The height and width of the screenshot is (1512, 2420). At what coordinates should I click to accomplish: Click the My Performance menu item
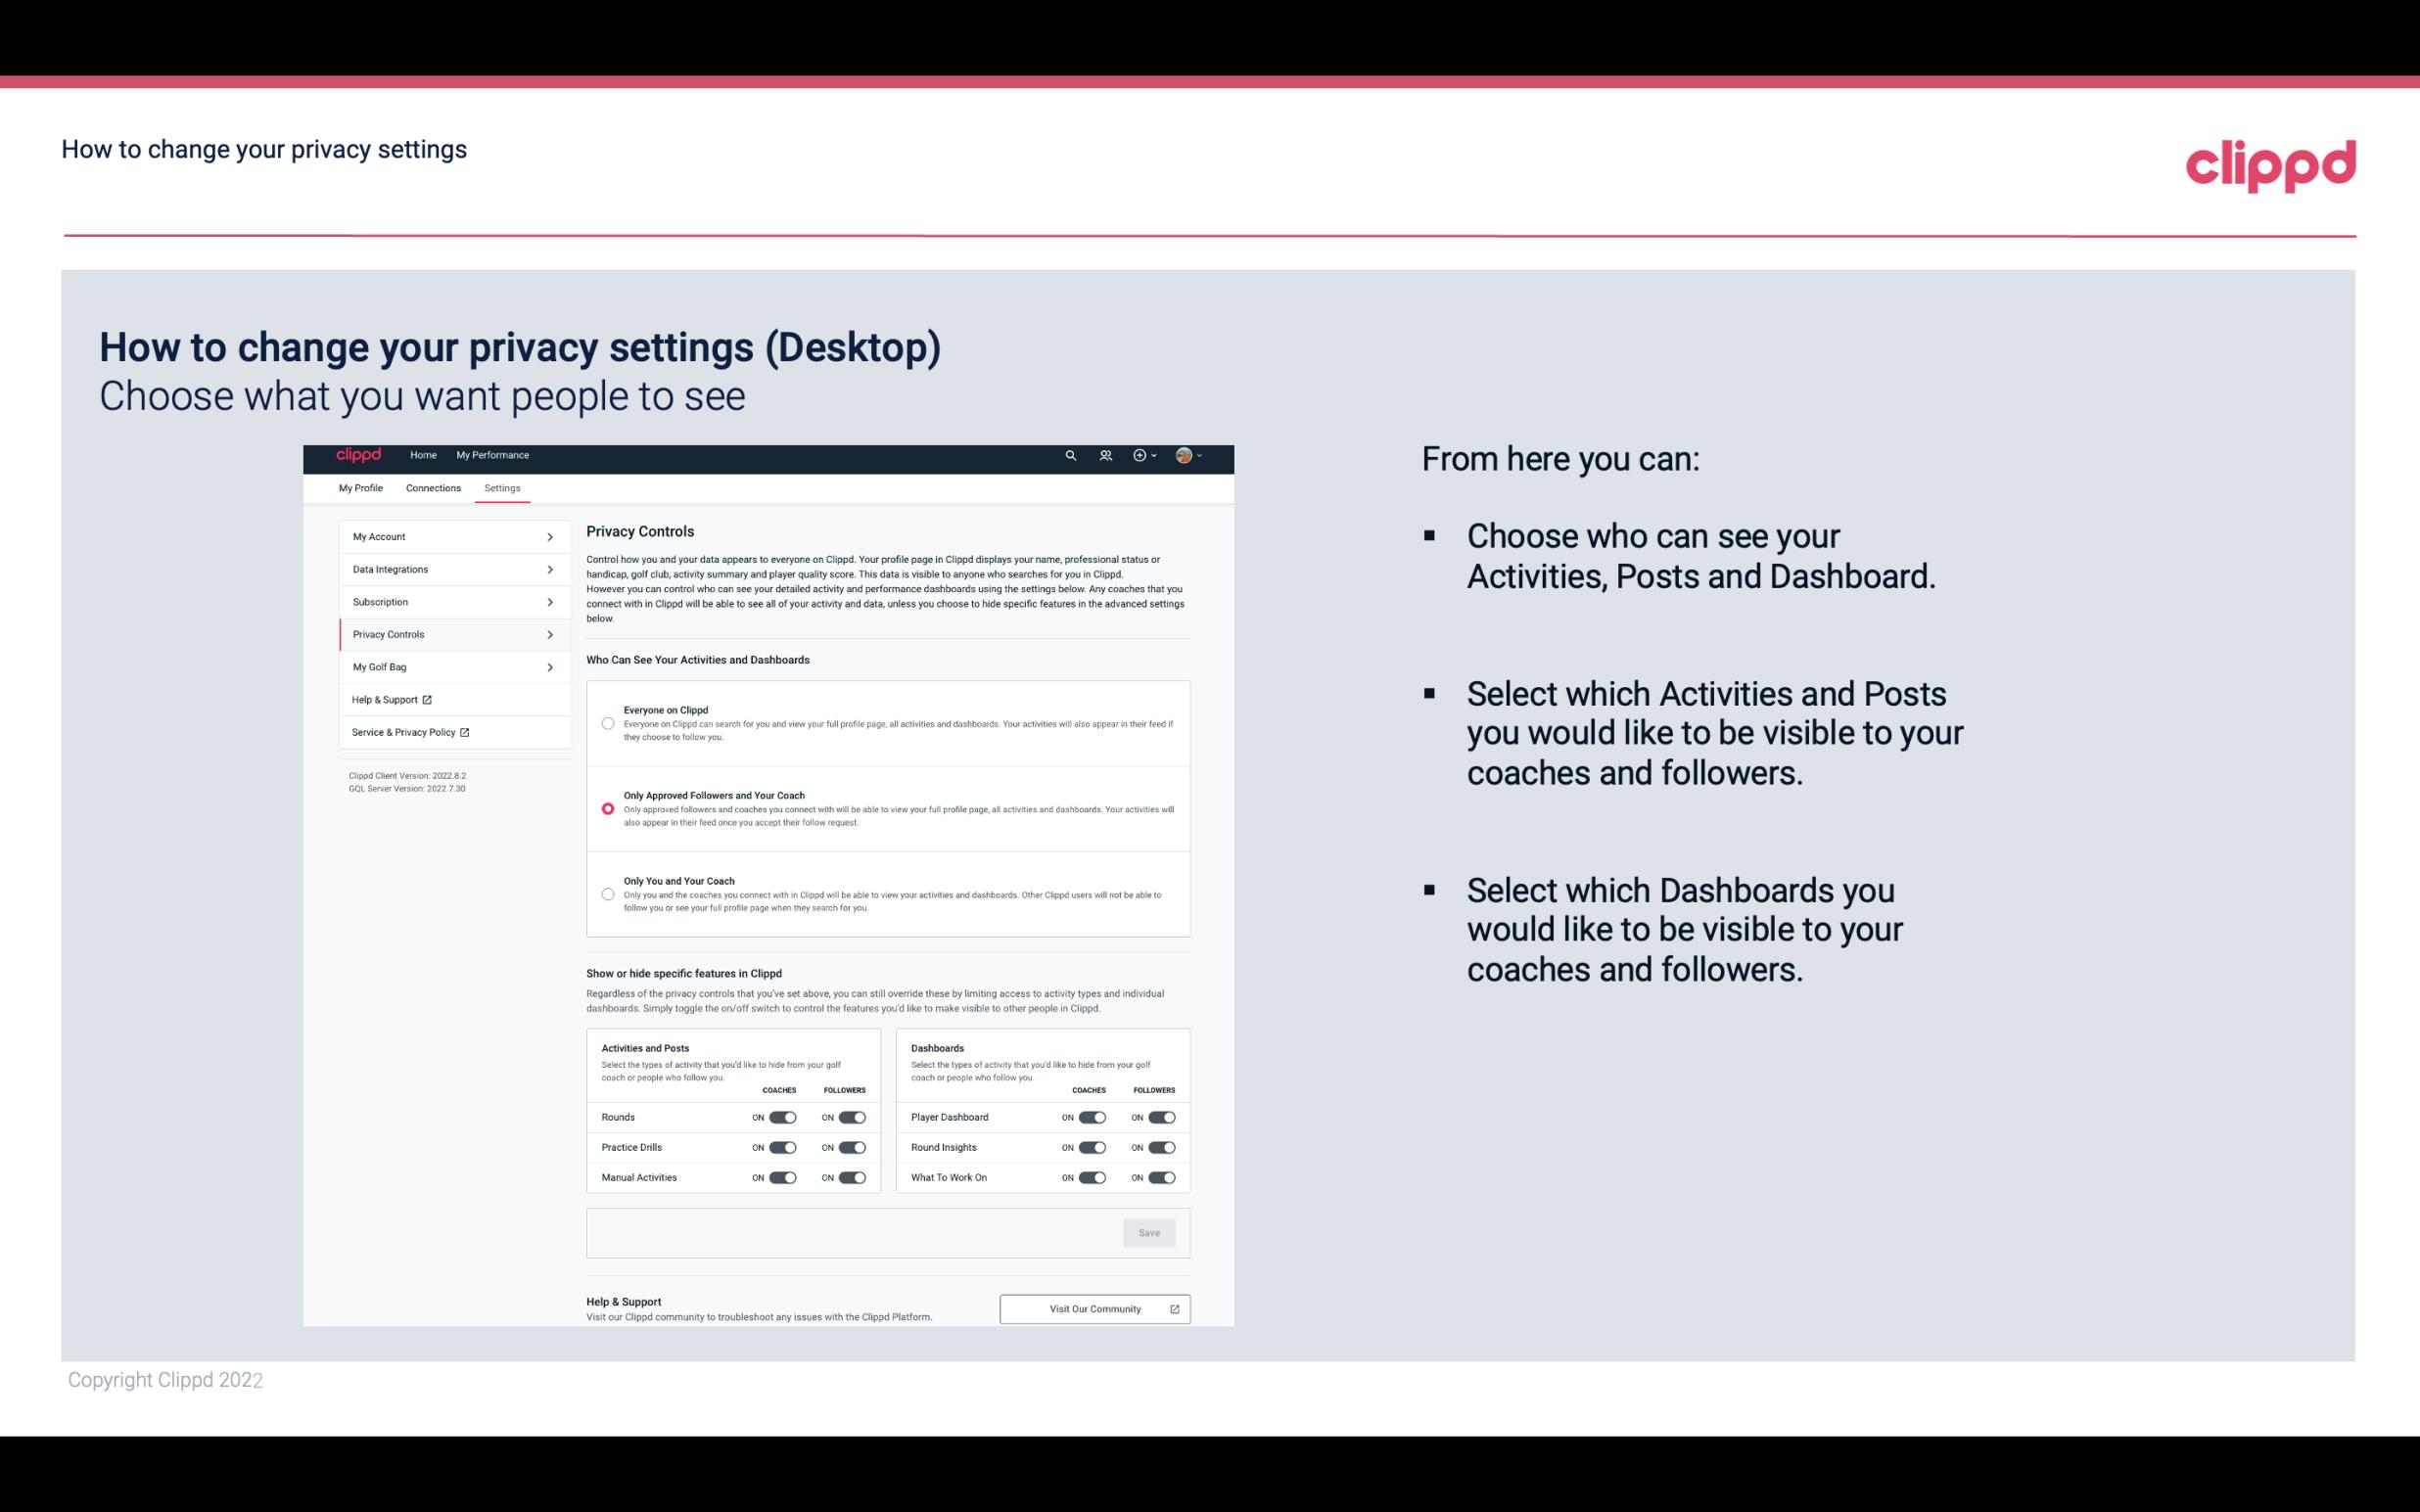pyautogui.click(x=491, y=455)
